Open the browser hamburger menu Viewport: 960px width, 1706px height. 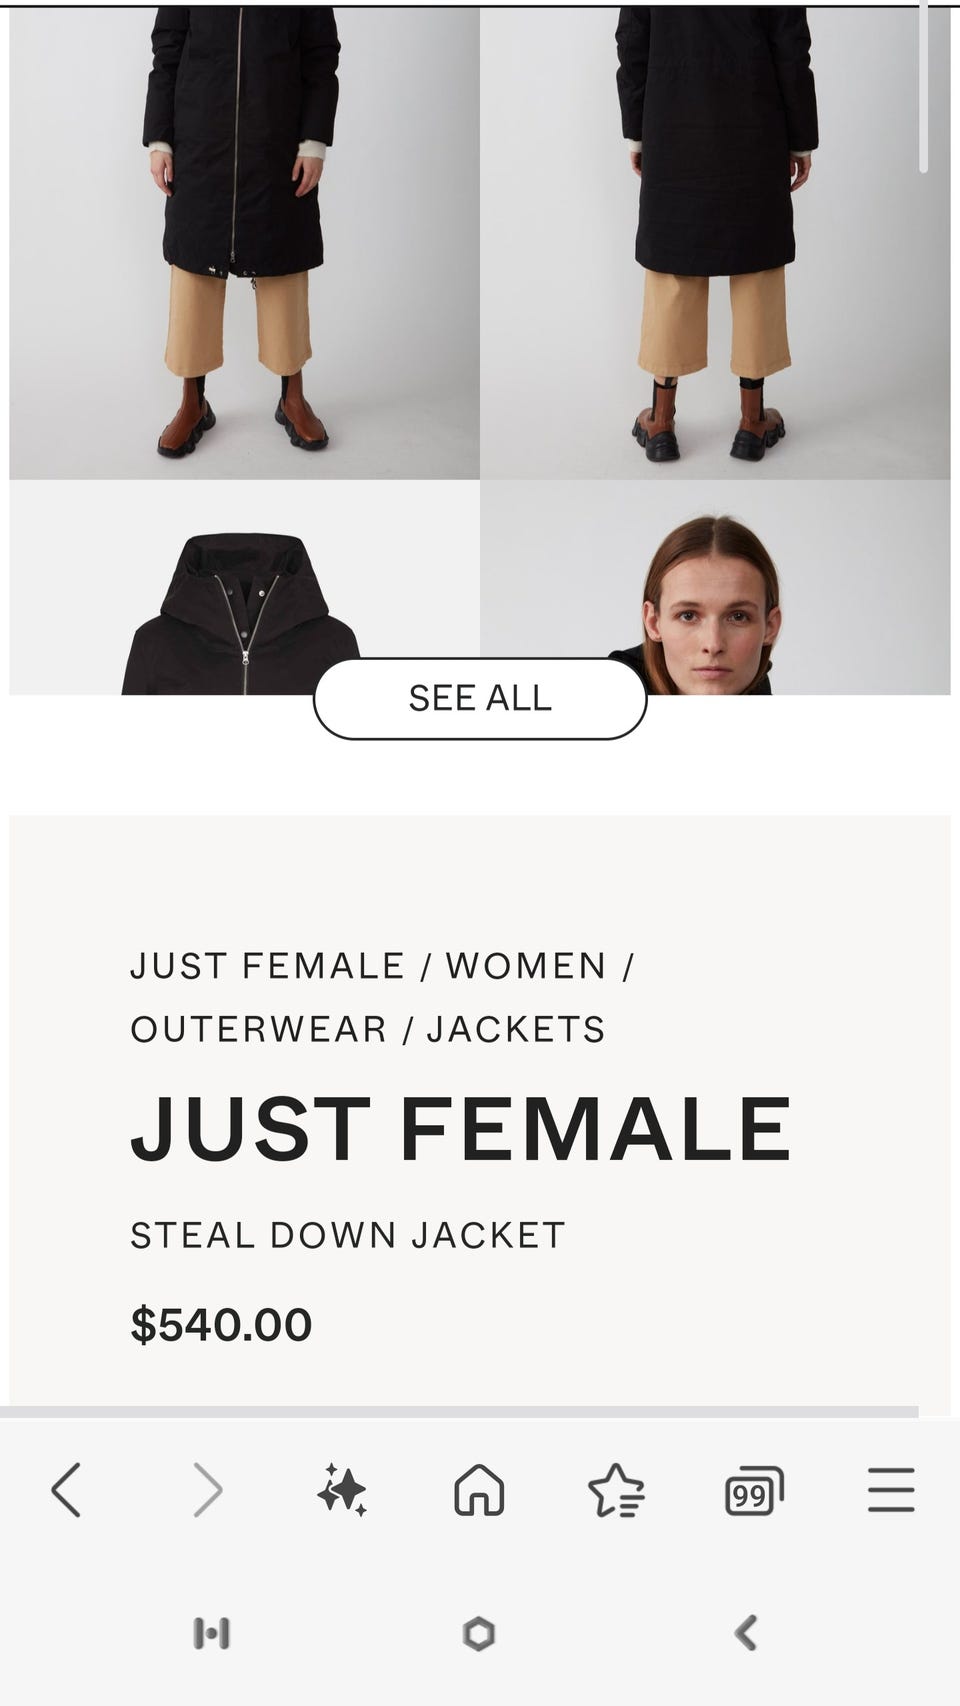pyautogui.click(x=891, y=1490)
